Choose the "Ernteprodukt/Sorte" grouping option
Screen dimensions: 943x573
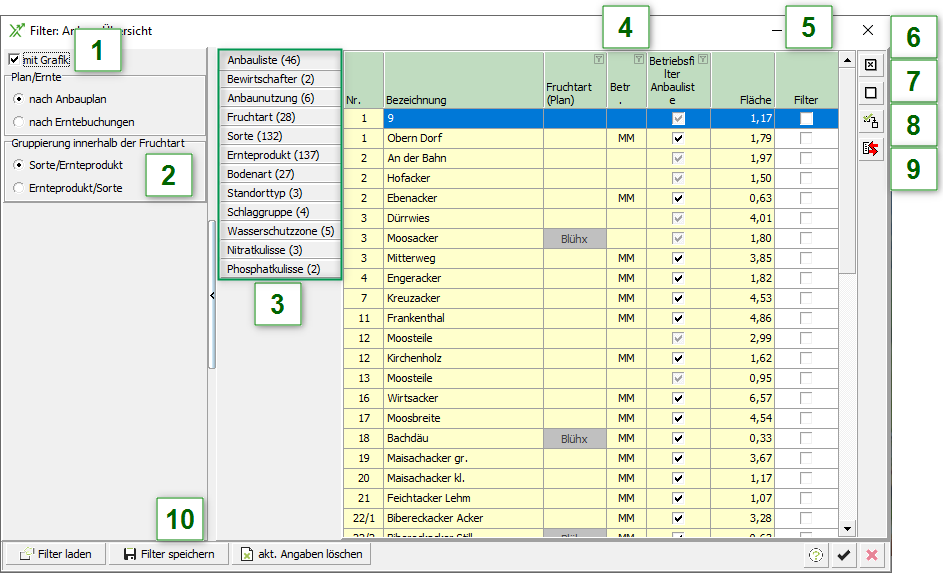tap(18, 187)
